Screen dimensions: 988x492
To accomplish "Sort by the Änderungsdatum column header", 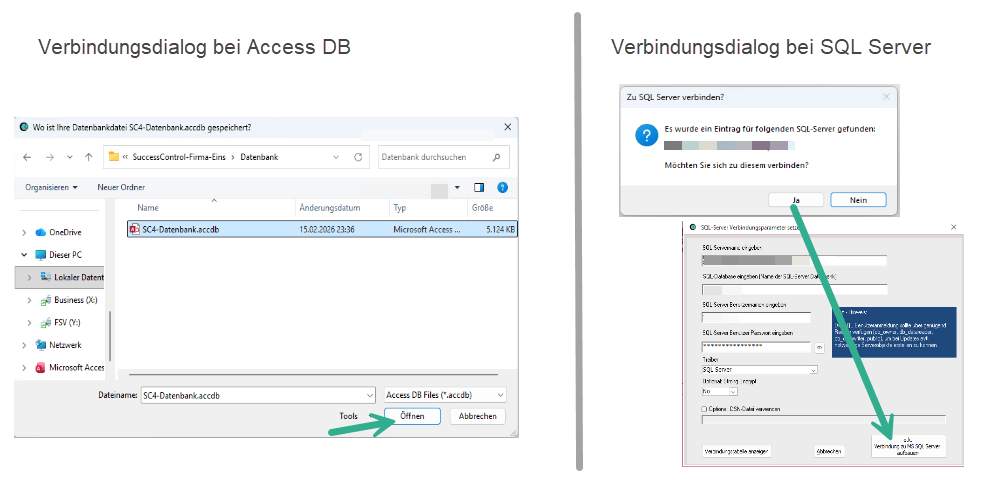I will [329, 208].
